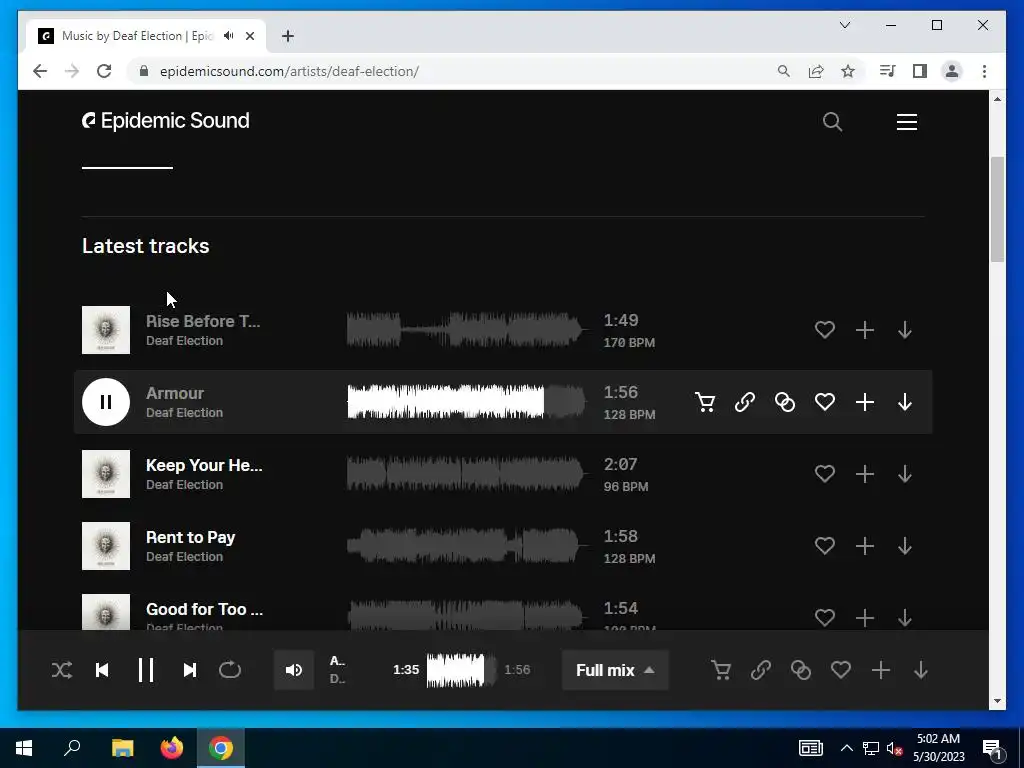Play Rent to Pay via its thumbnail
This screenshot has width=1024, height=768.
pos(106,545)
